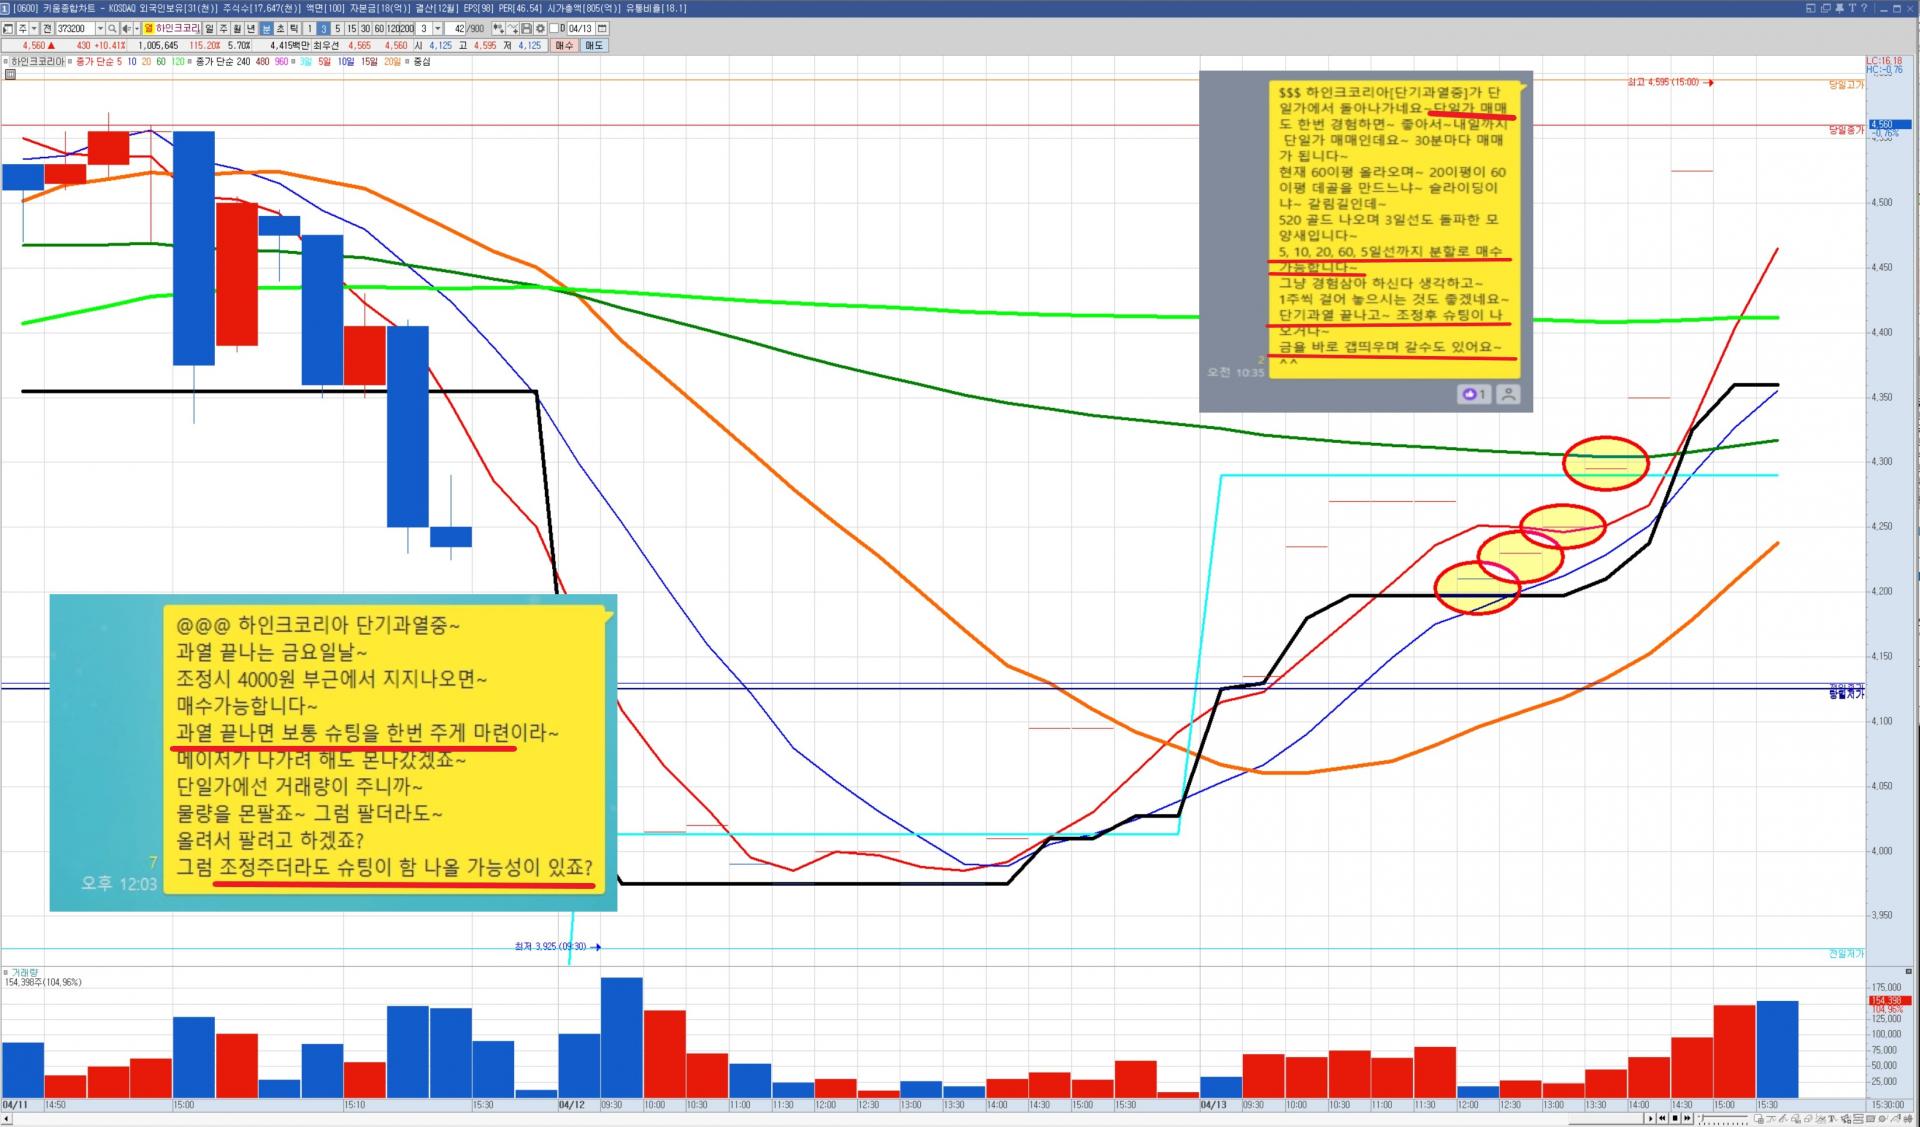
Task: Click the stock search magnifier icon
Action: tap(112, 28)
